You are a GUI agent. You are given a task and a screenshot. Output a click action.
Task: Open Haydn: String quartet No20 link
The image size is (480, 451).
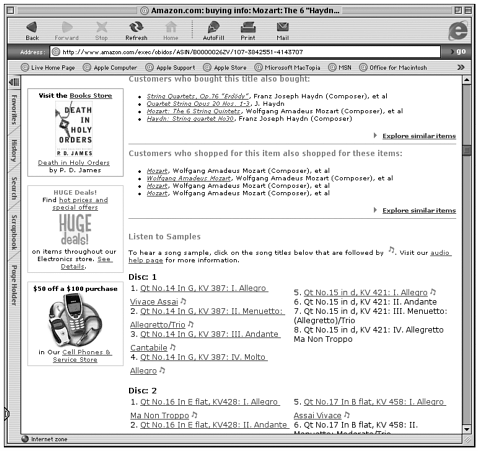point(191,119)
